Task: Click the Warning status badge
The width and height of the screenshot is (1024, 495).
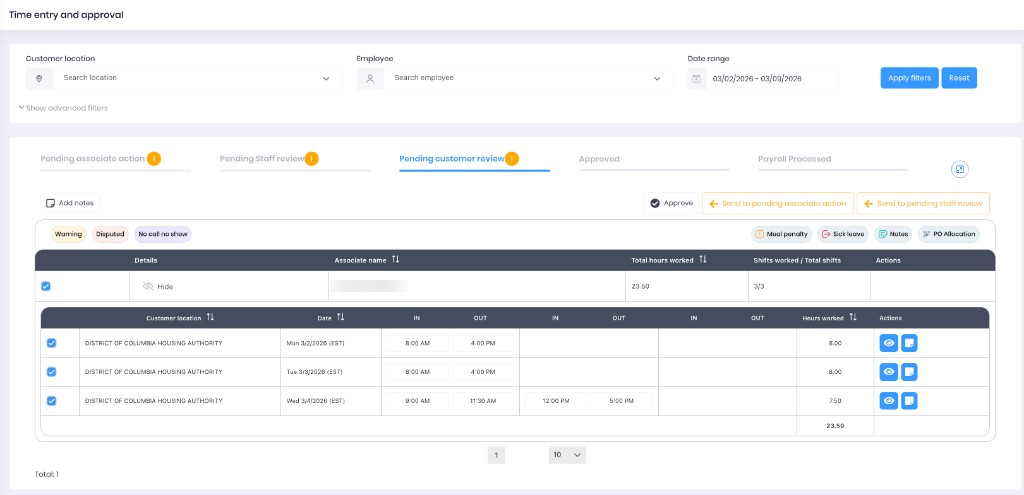Action: click(69, 234)
